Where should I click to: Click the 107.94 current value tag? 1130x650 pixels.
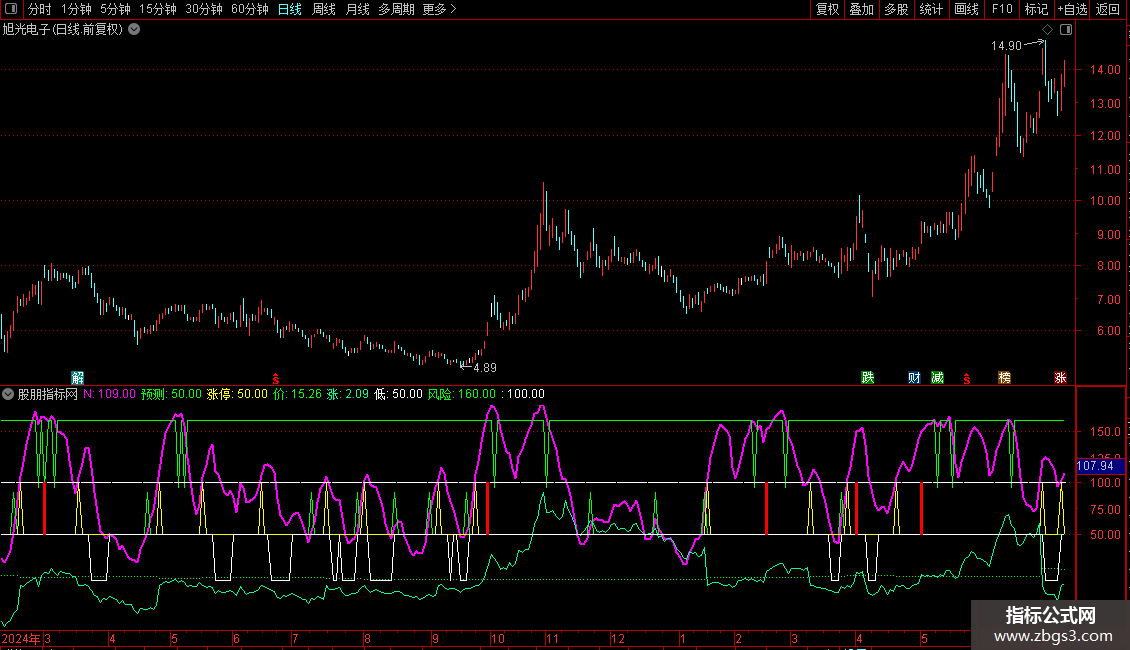point(1095,466)
